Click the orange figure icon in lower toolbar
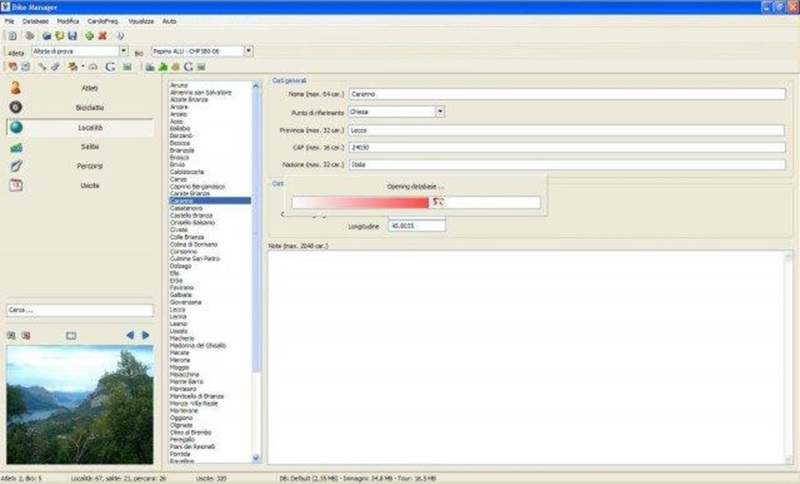The image size is (800, 484). click(72, 67)
